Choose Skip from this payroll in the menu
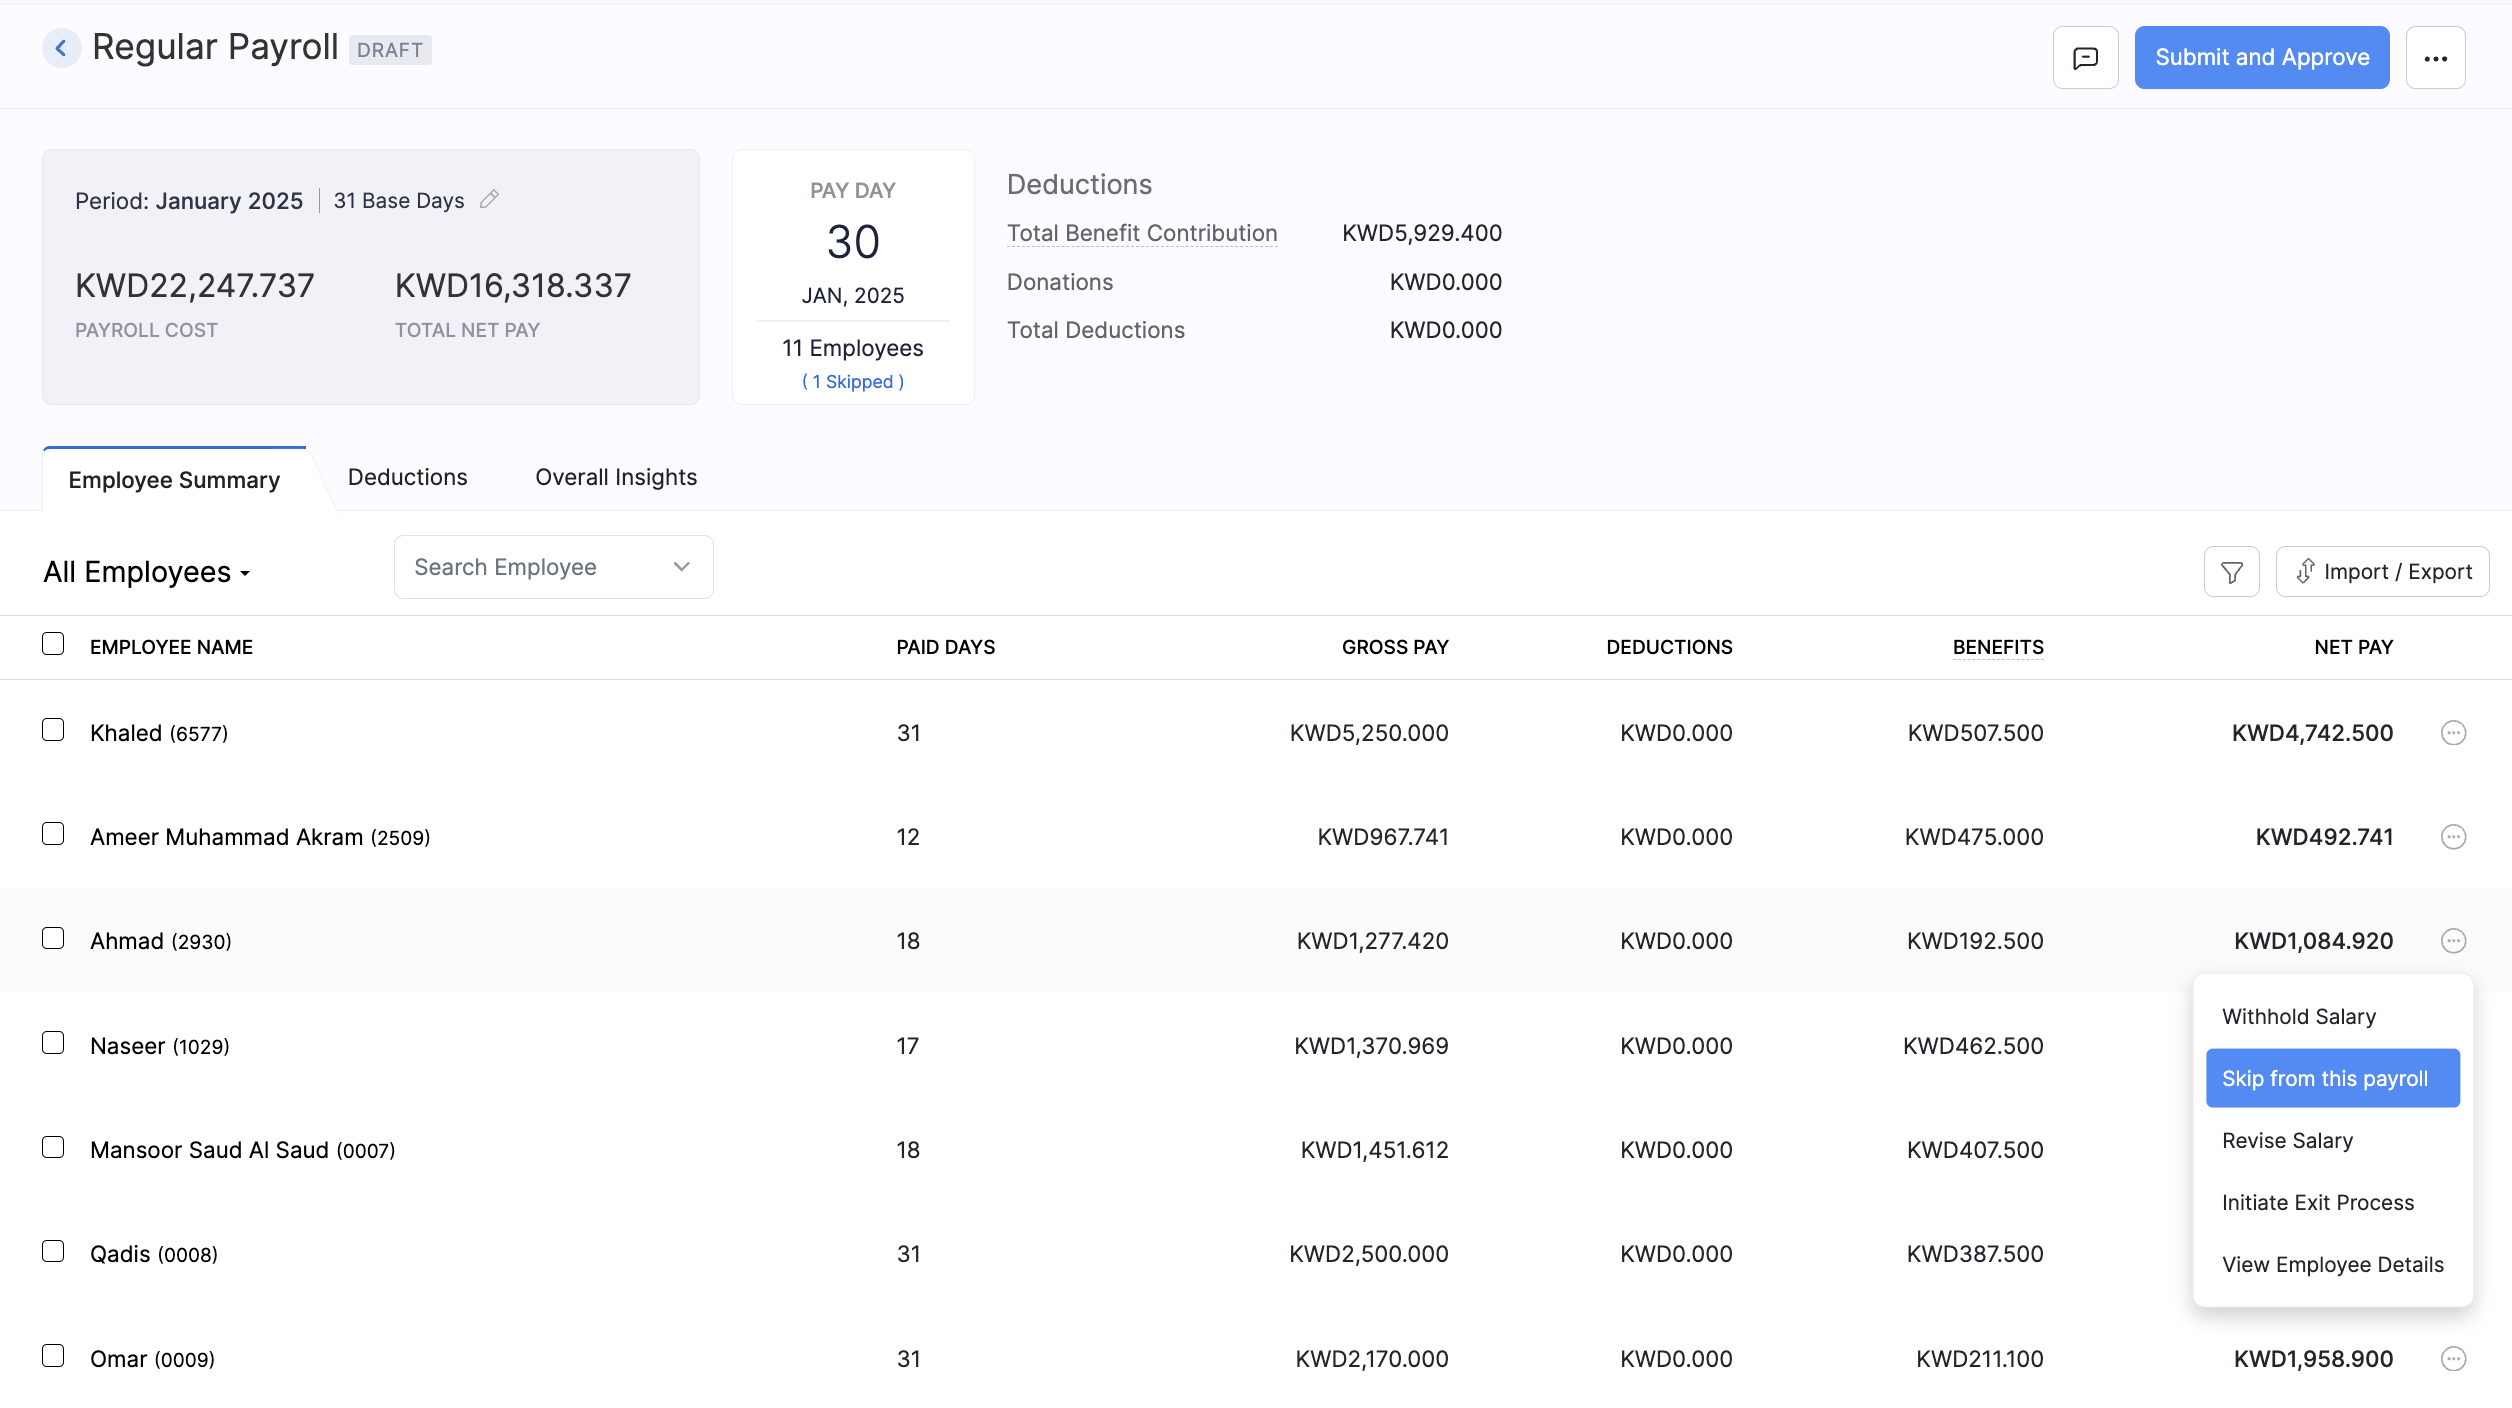Screen dimensions: 2512x1408 (2332, 1078)
